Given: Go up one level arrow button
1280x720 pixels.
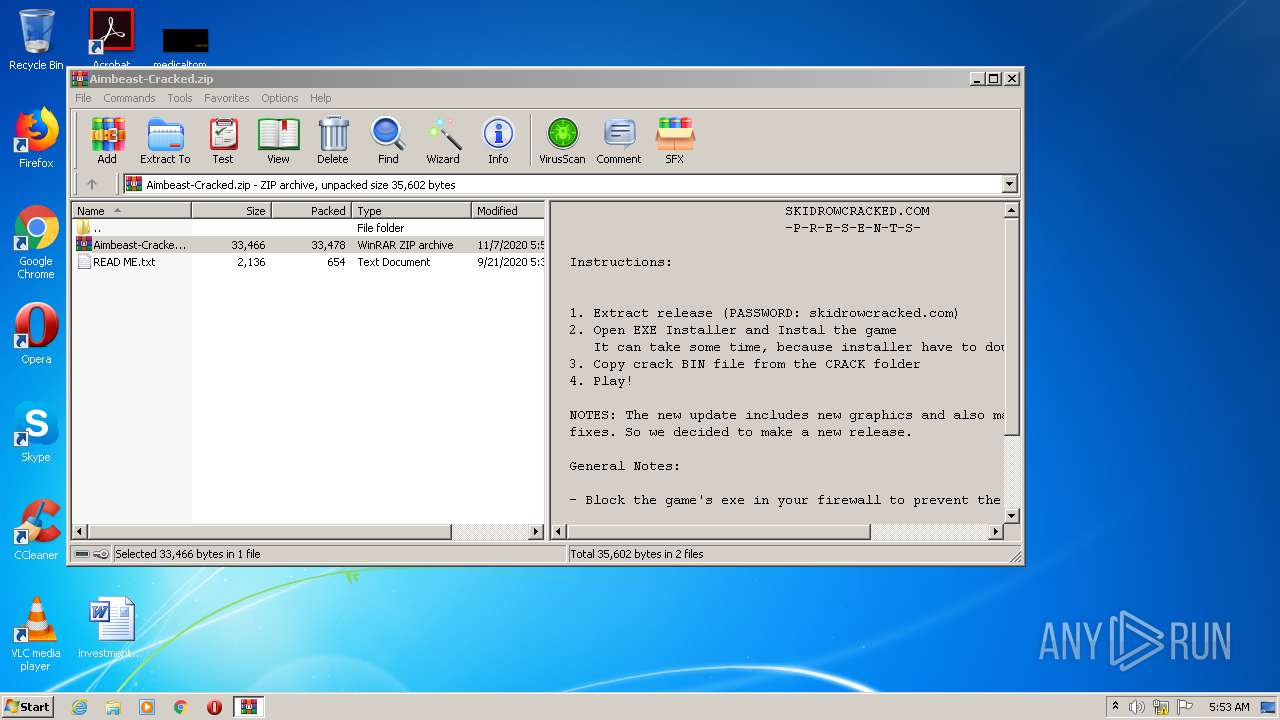Looking at the screenshot, I should point(92,184).
